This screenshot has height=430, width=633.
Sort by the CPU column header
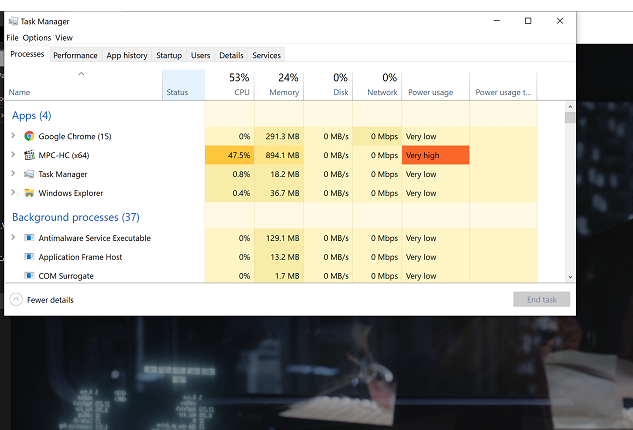click(230, 85)
